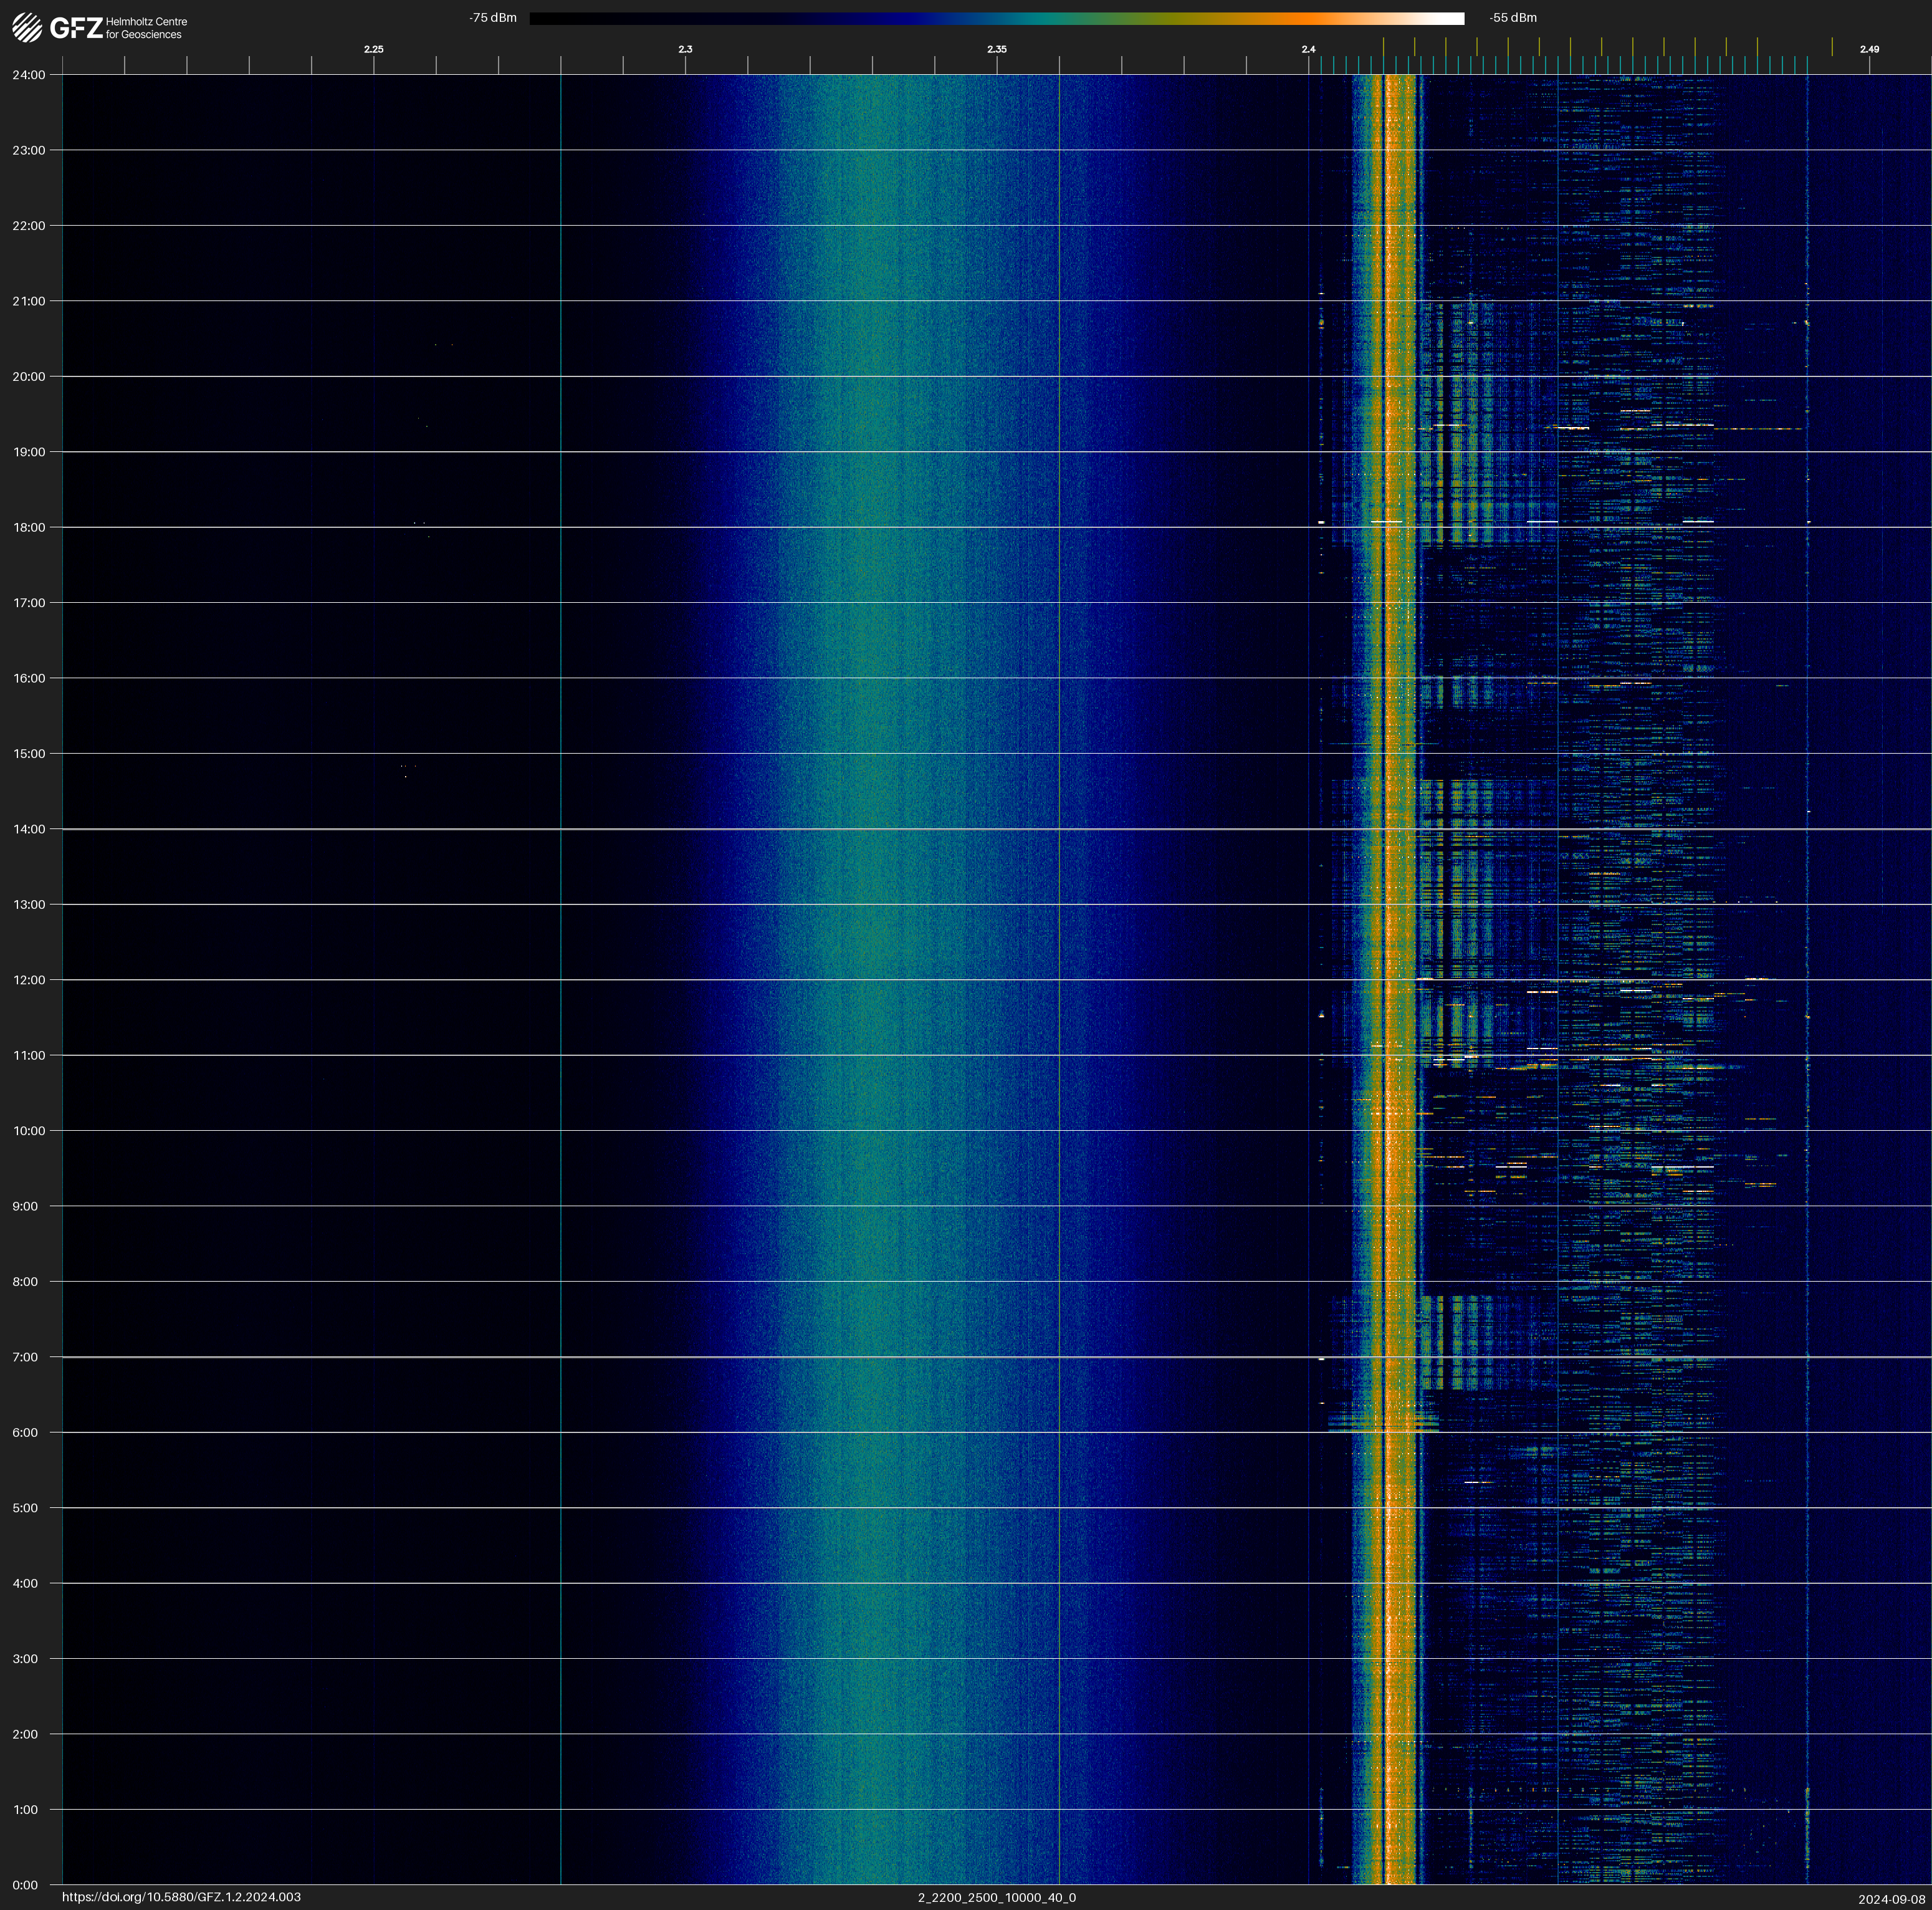The width and height of the screenshot is (1932, 1910).
Task: Click the -75 dBm scale label
Action: [x=493, y=18]
